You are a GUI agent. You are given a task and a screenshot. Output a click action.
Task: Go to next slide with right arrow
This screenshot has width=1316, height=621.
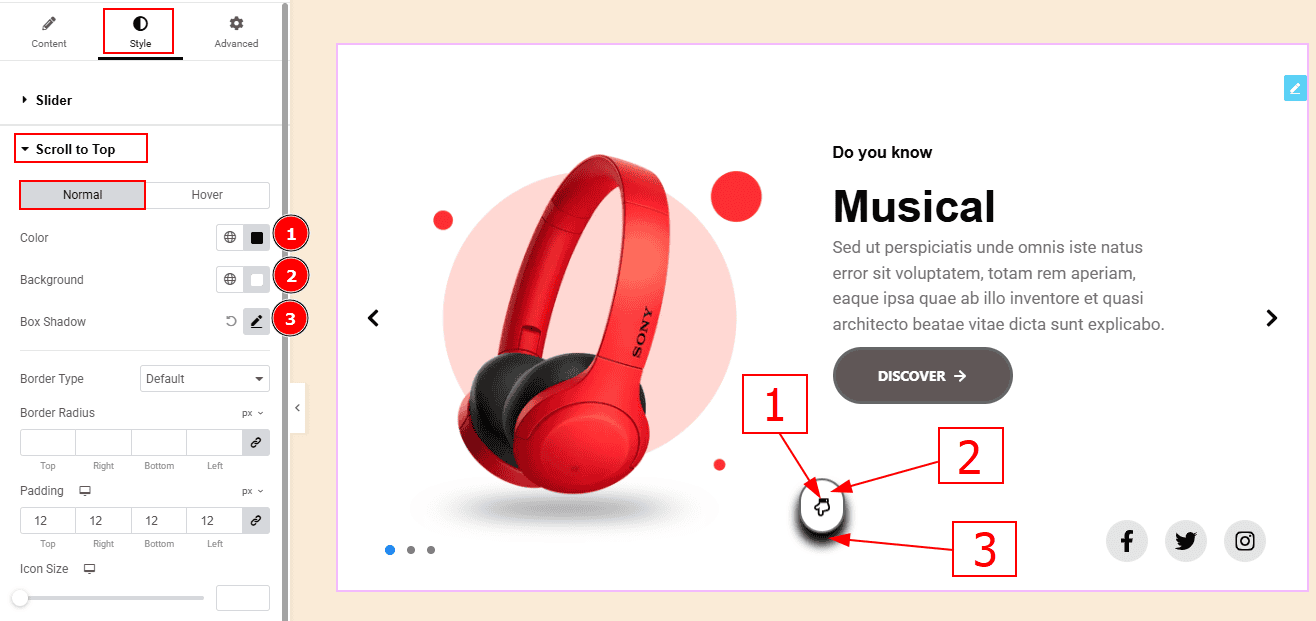1272,318
